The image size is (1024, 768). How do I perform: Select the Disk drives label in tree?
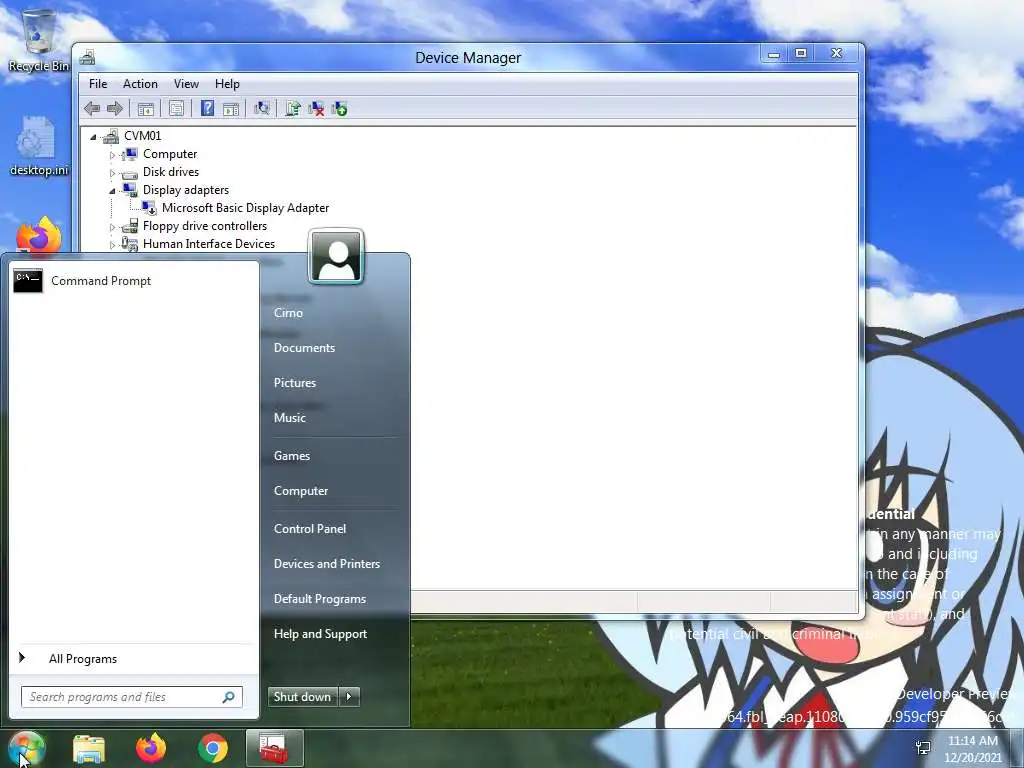point(170,172)
